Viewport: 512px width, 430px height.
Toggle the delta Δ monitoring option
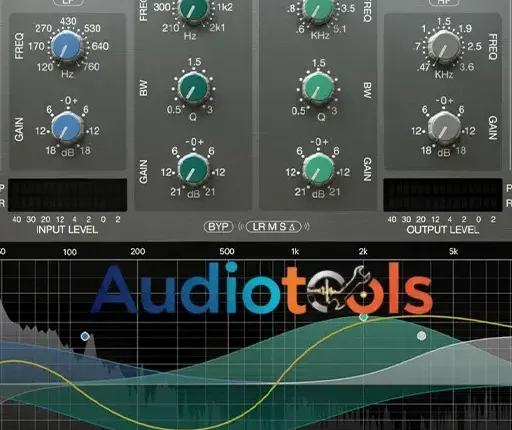pyautogui.click(x=292, y=227)
